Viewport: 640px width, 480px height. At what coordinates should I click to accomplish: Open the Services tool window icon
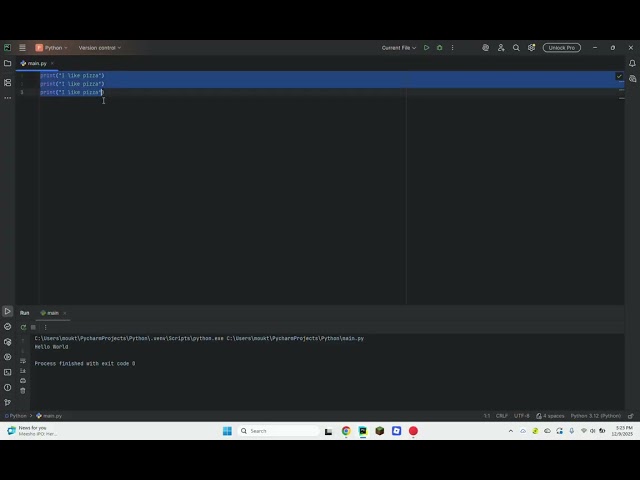7,357
